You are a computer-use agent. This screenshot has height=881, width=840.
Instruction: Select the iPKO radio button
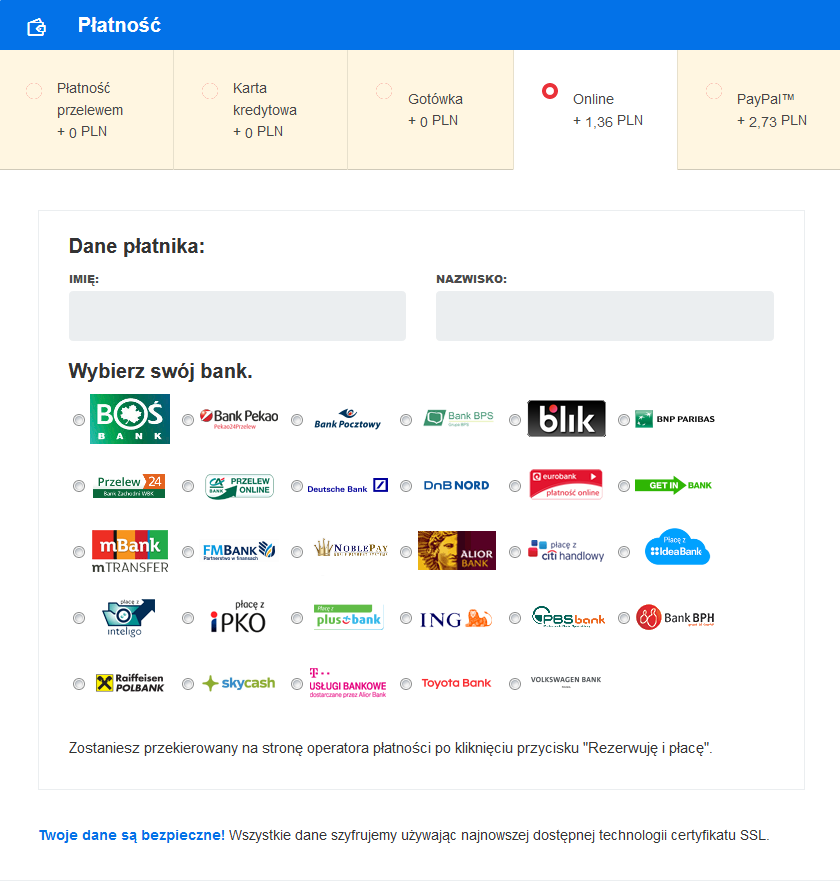(x=188, y=618)
